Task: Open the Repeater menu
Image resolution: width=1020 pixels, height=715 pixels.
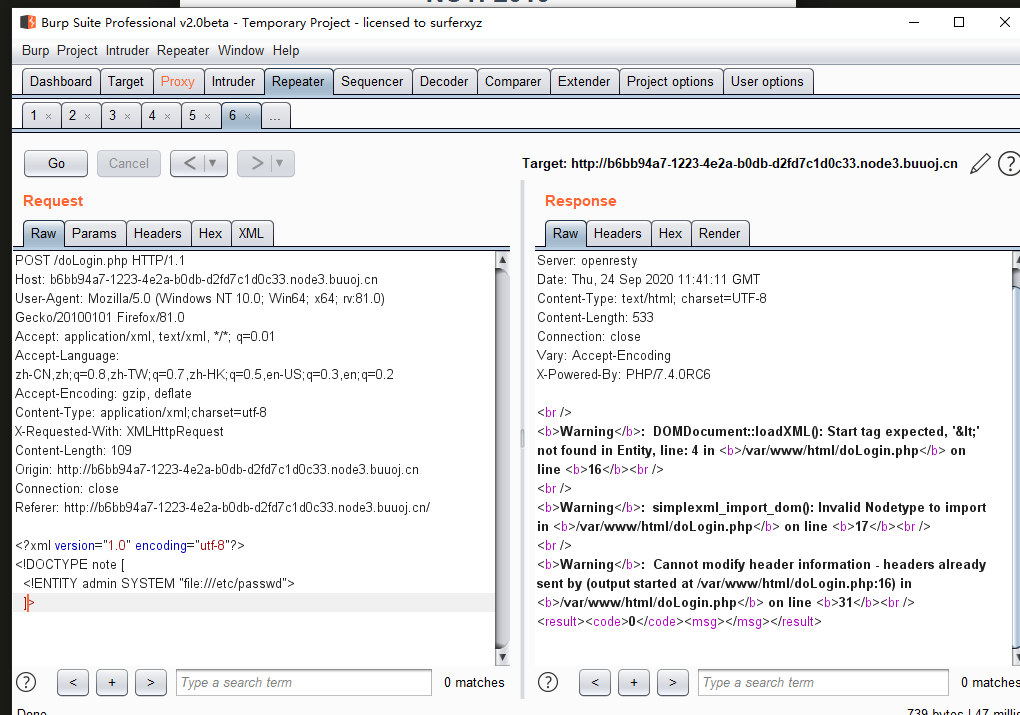Action: [x=183, y=51]
